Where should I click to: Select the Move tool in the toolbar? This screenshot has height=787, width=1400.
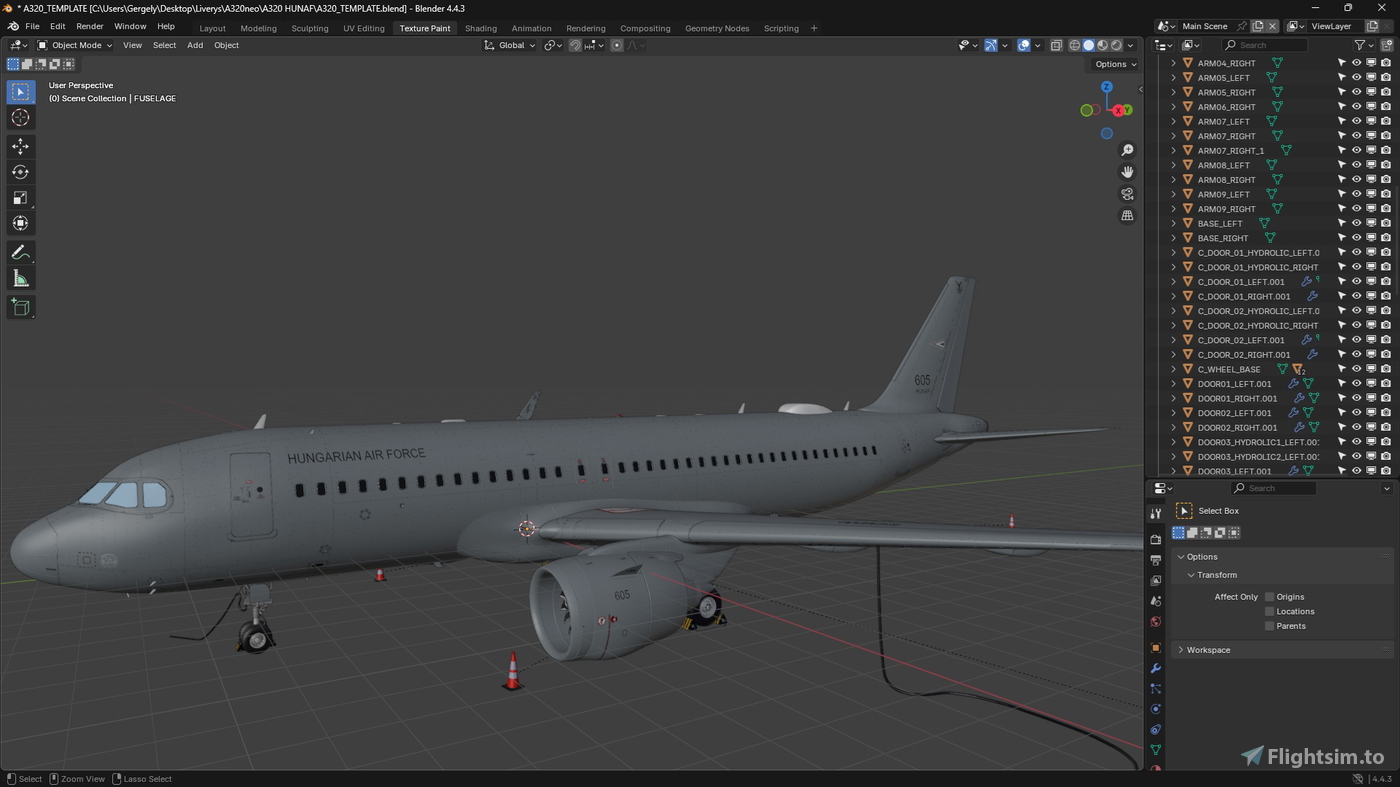(x=20, y=146)
